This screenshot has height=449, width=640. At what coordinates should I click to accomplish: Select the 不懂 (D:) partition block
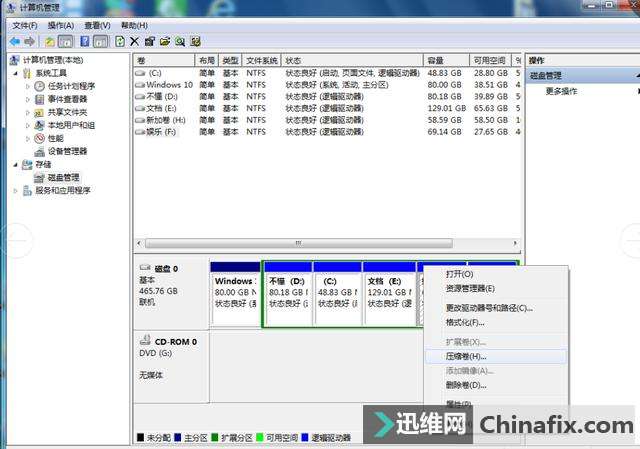pyautogui.click(x=288, y=294)
